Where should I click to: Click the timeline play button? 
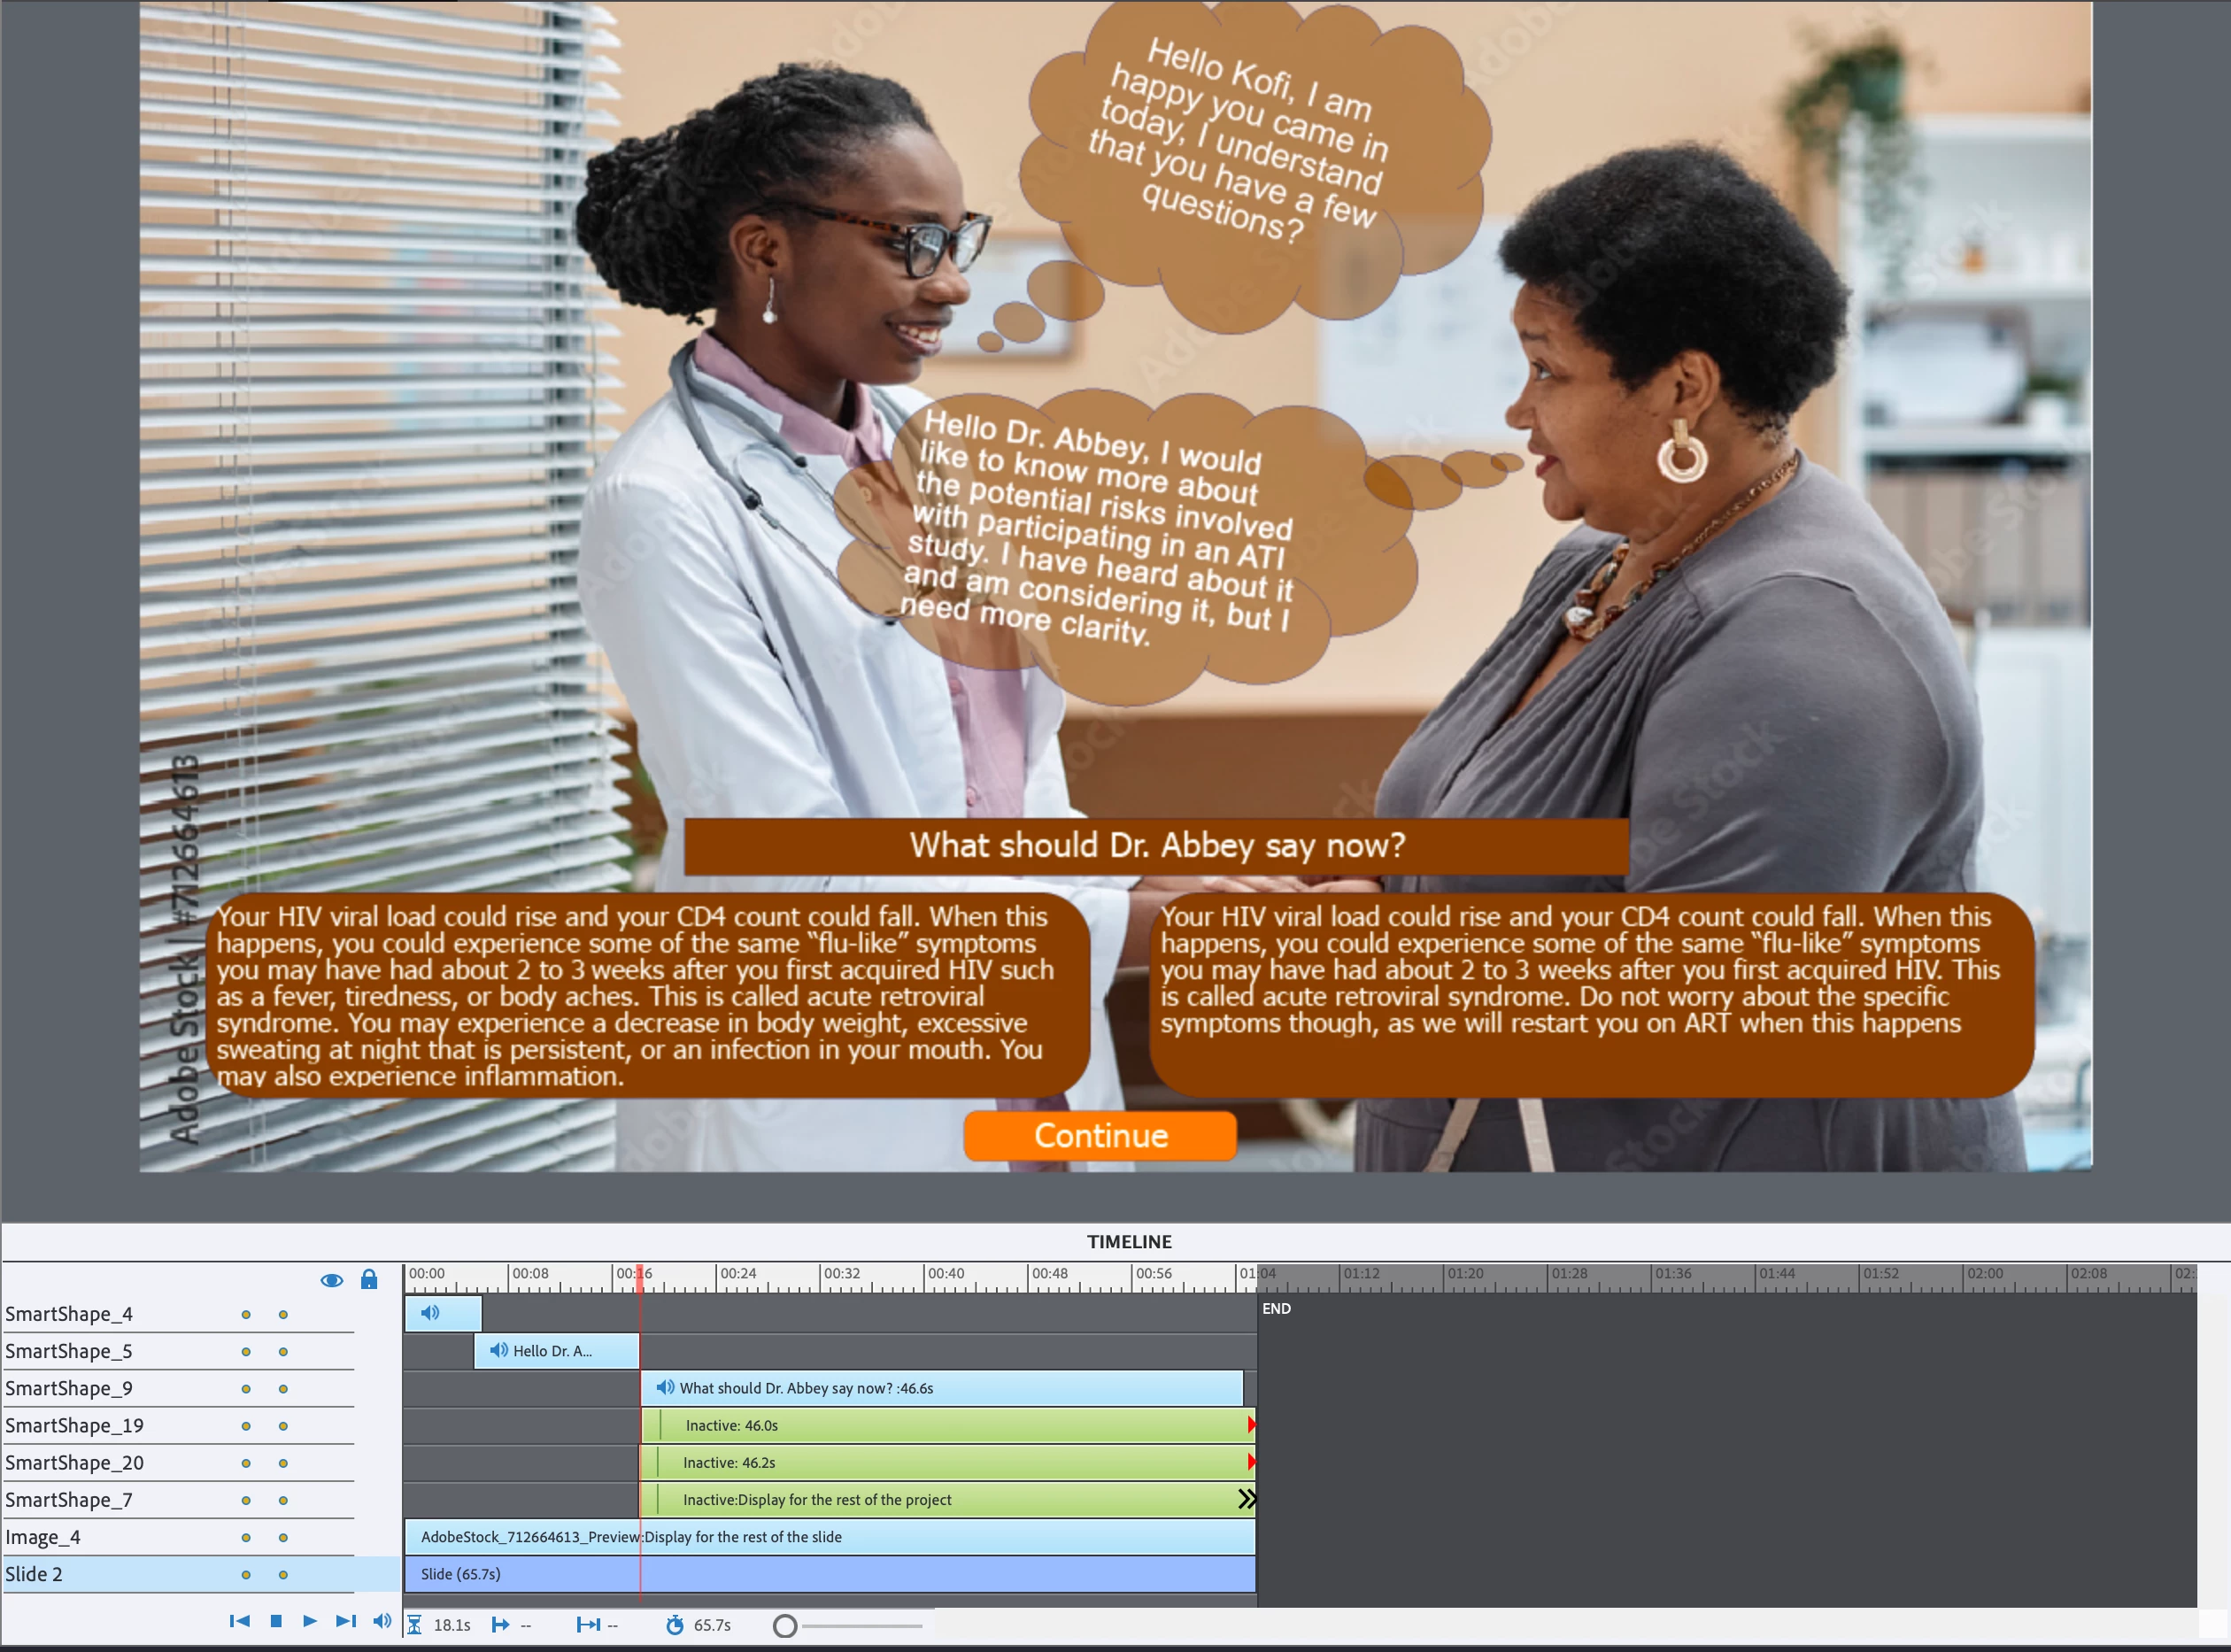point(310,1621)
